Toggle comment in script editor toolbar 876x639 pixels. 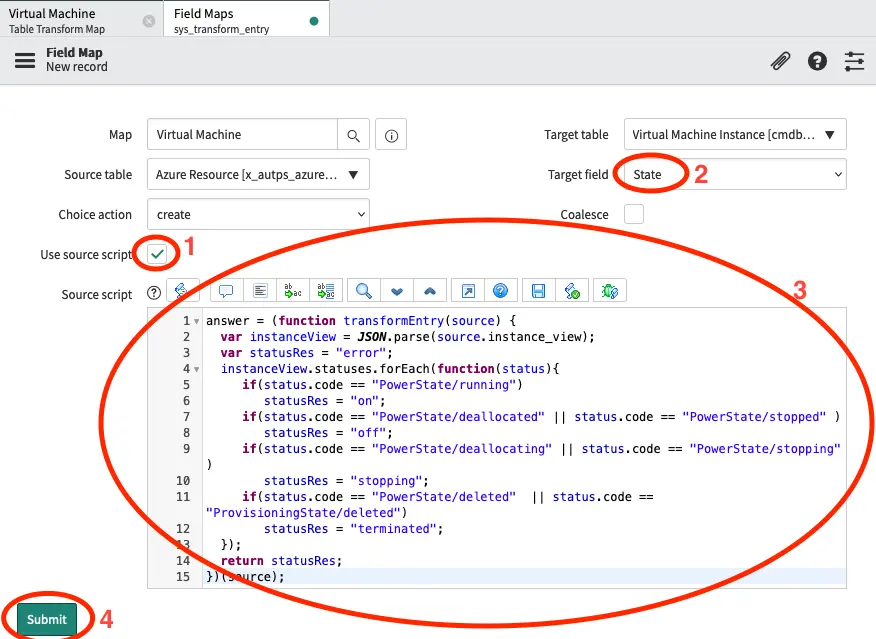[x=226, y=291]
